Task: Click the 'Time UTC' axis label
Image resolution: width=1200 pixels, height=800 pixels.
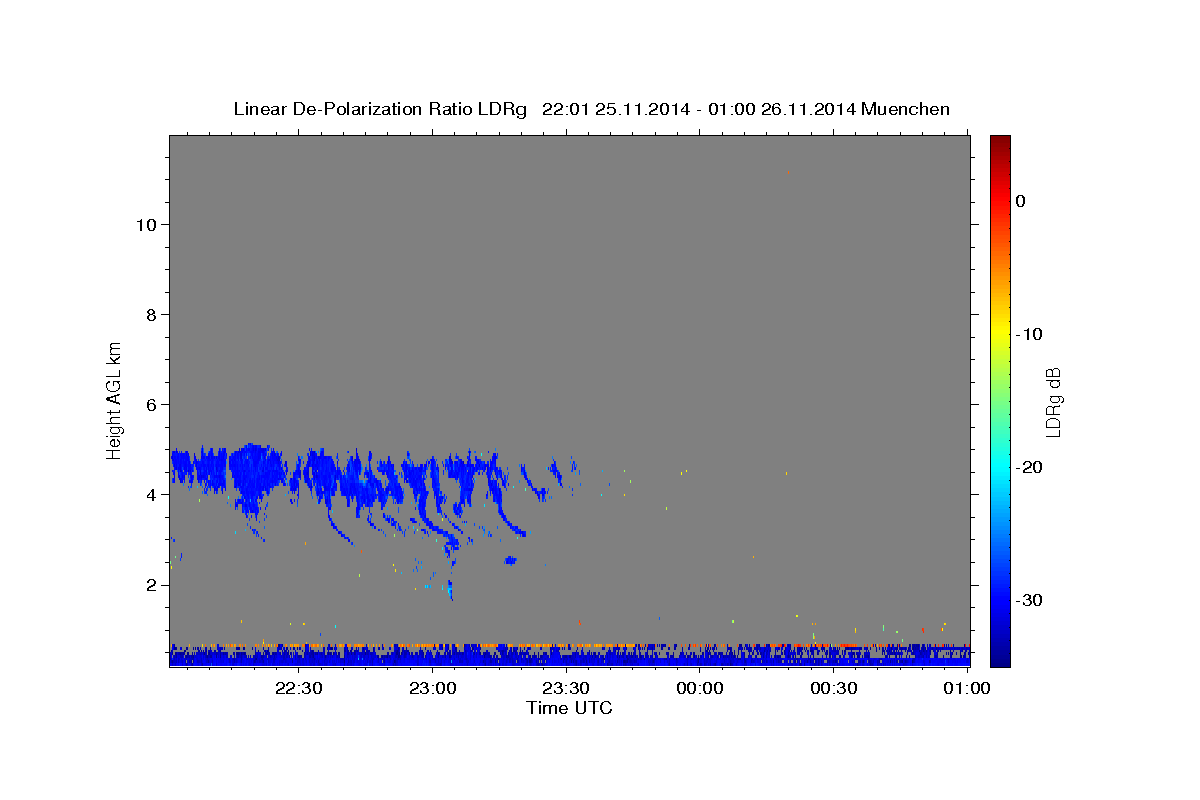Action: (x=569, y=708)
